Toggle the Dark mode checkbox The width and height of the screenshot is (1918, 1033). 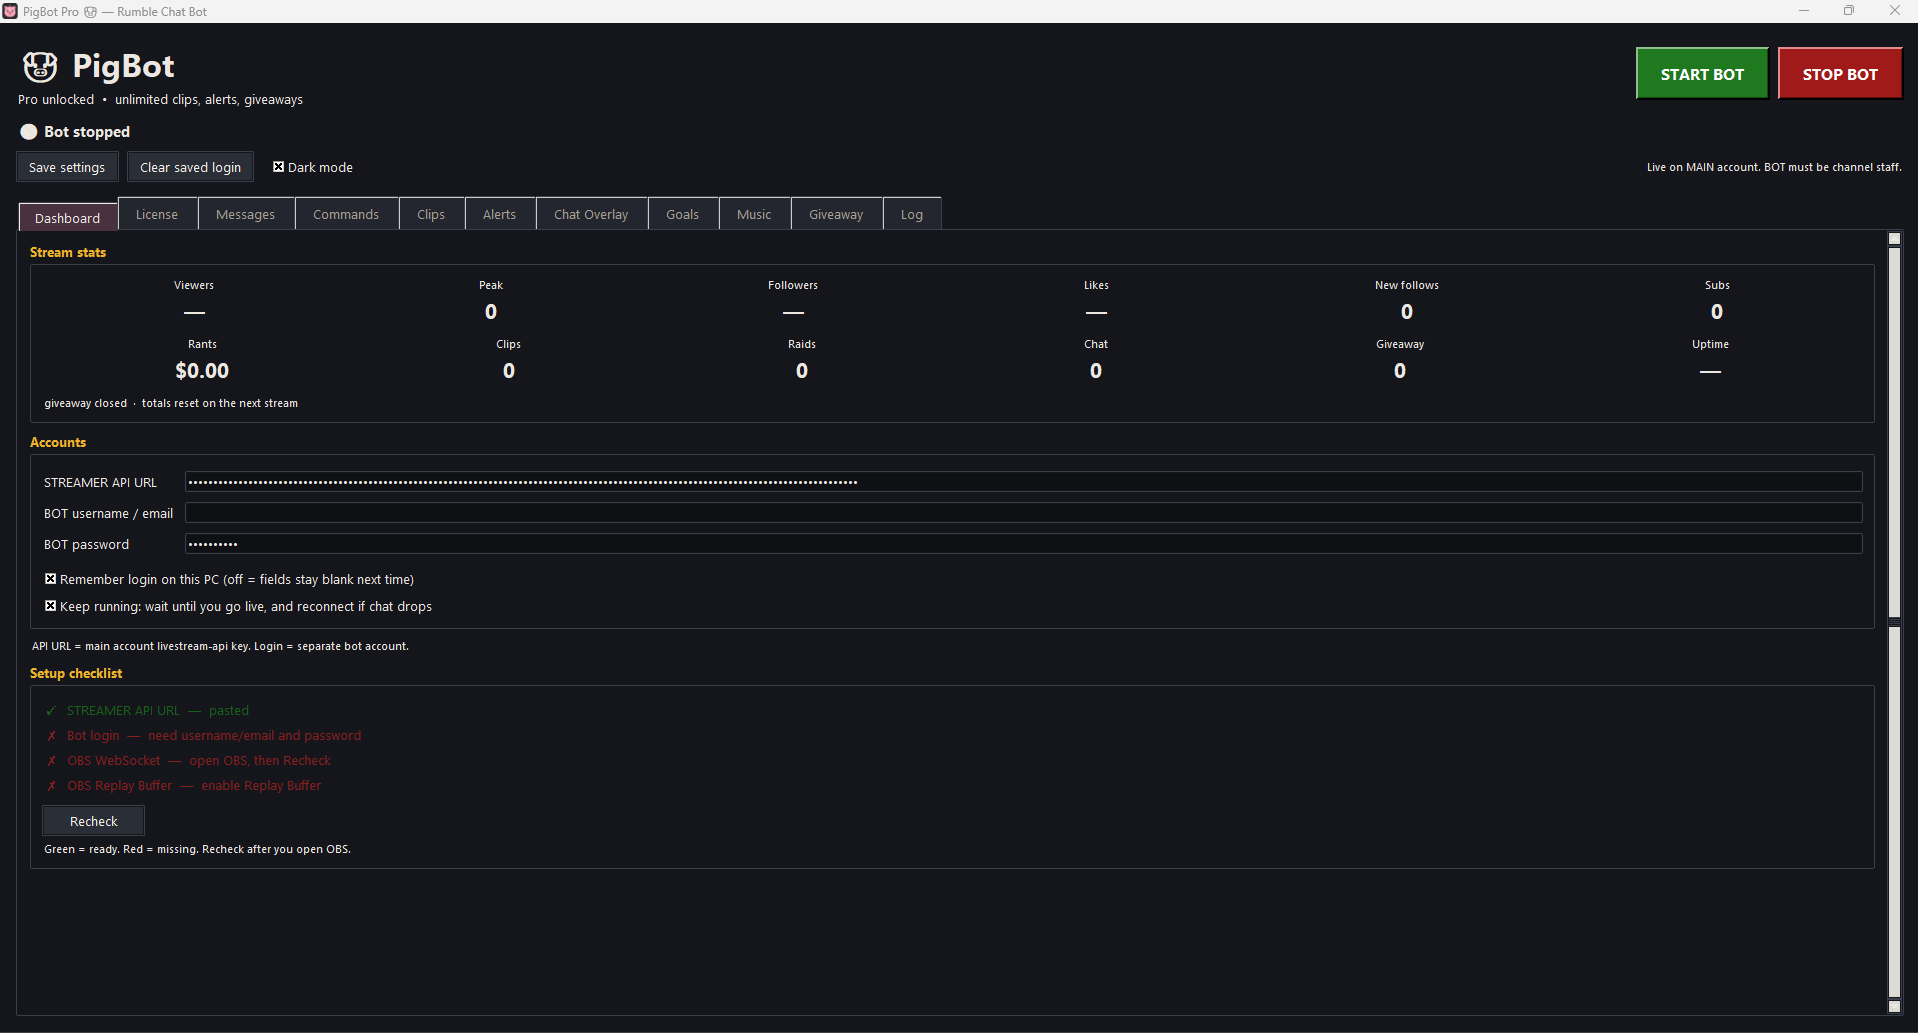pos(279,167)
